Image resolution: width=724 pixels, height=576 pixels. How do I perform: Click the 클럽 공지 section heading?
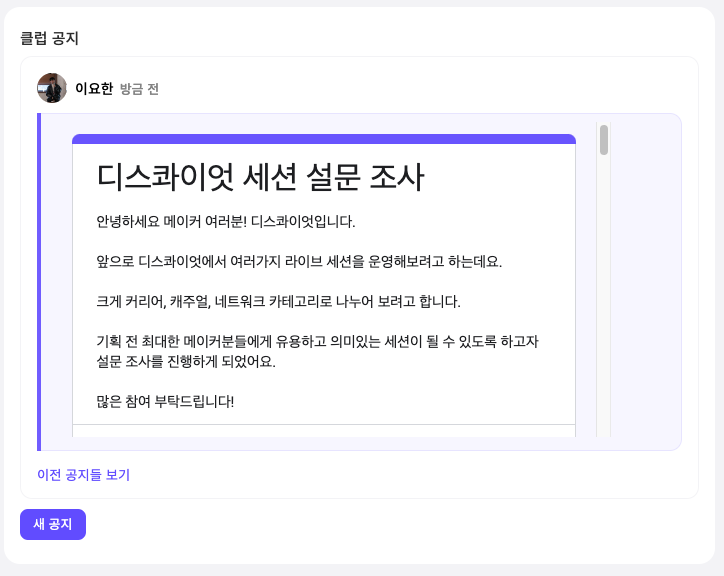point(49,38)
